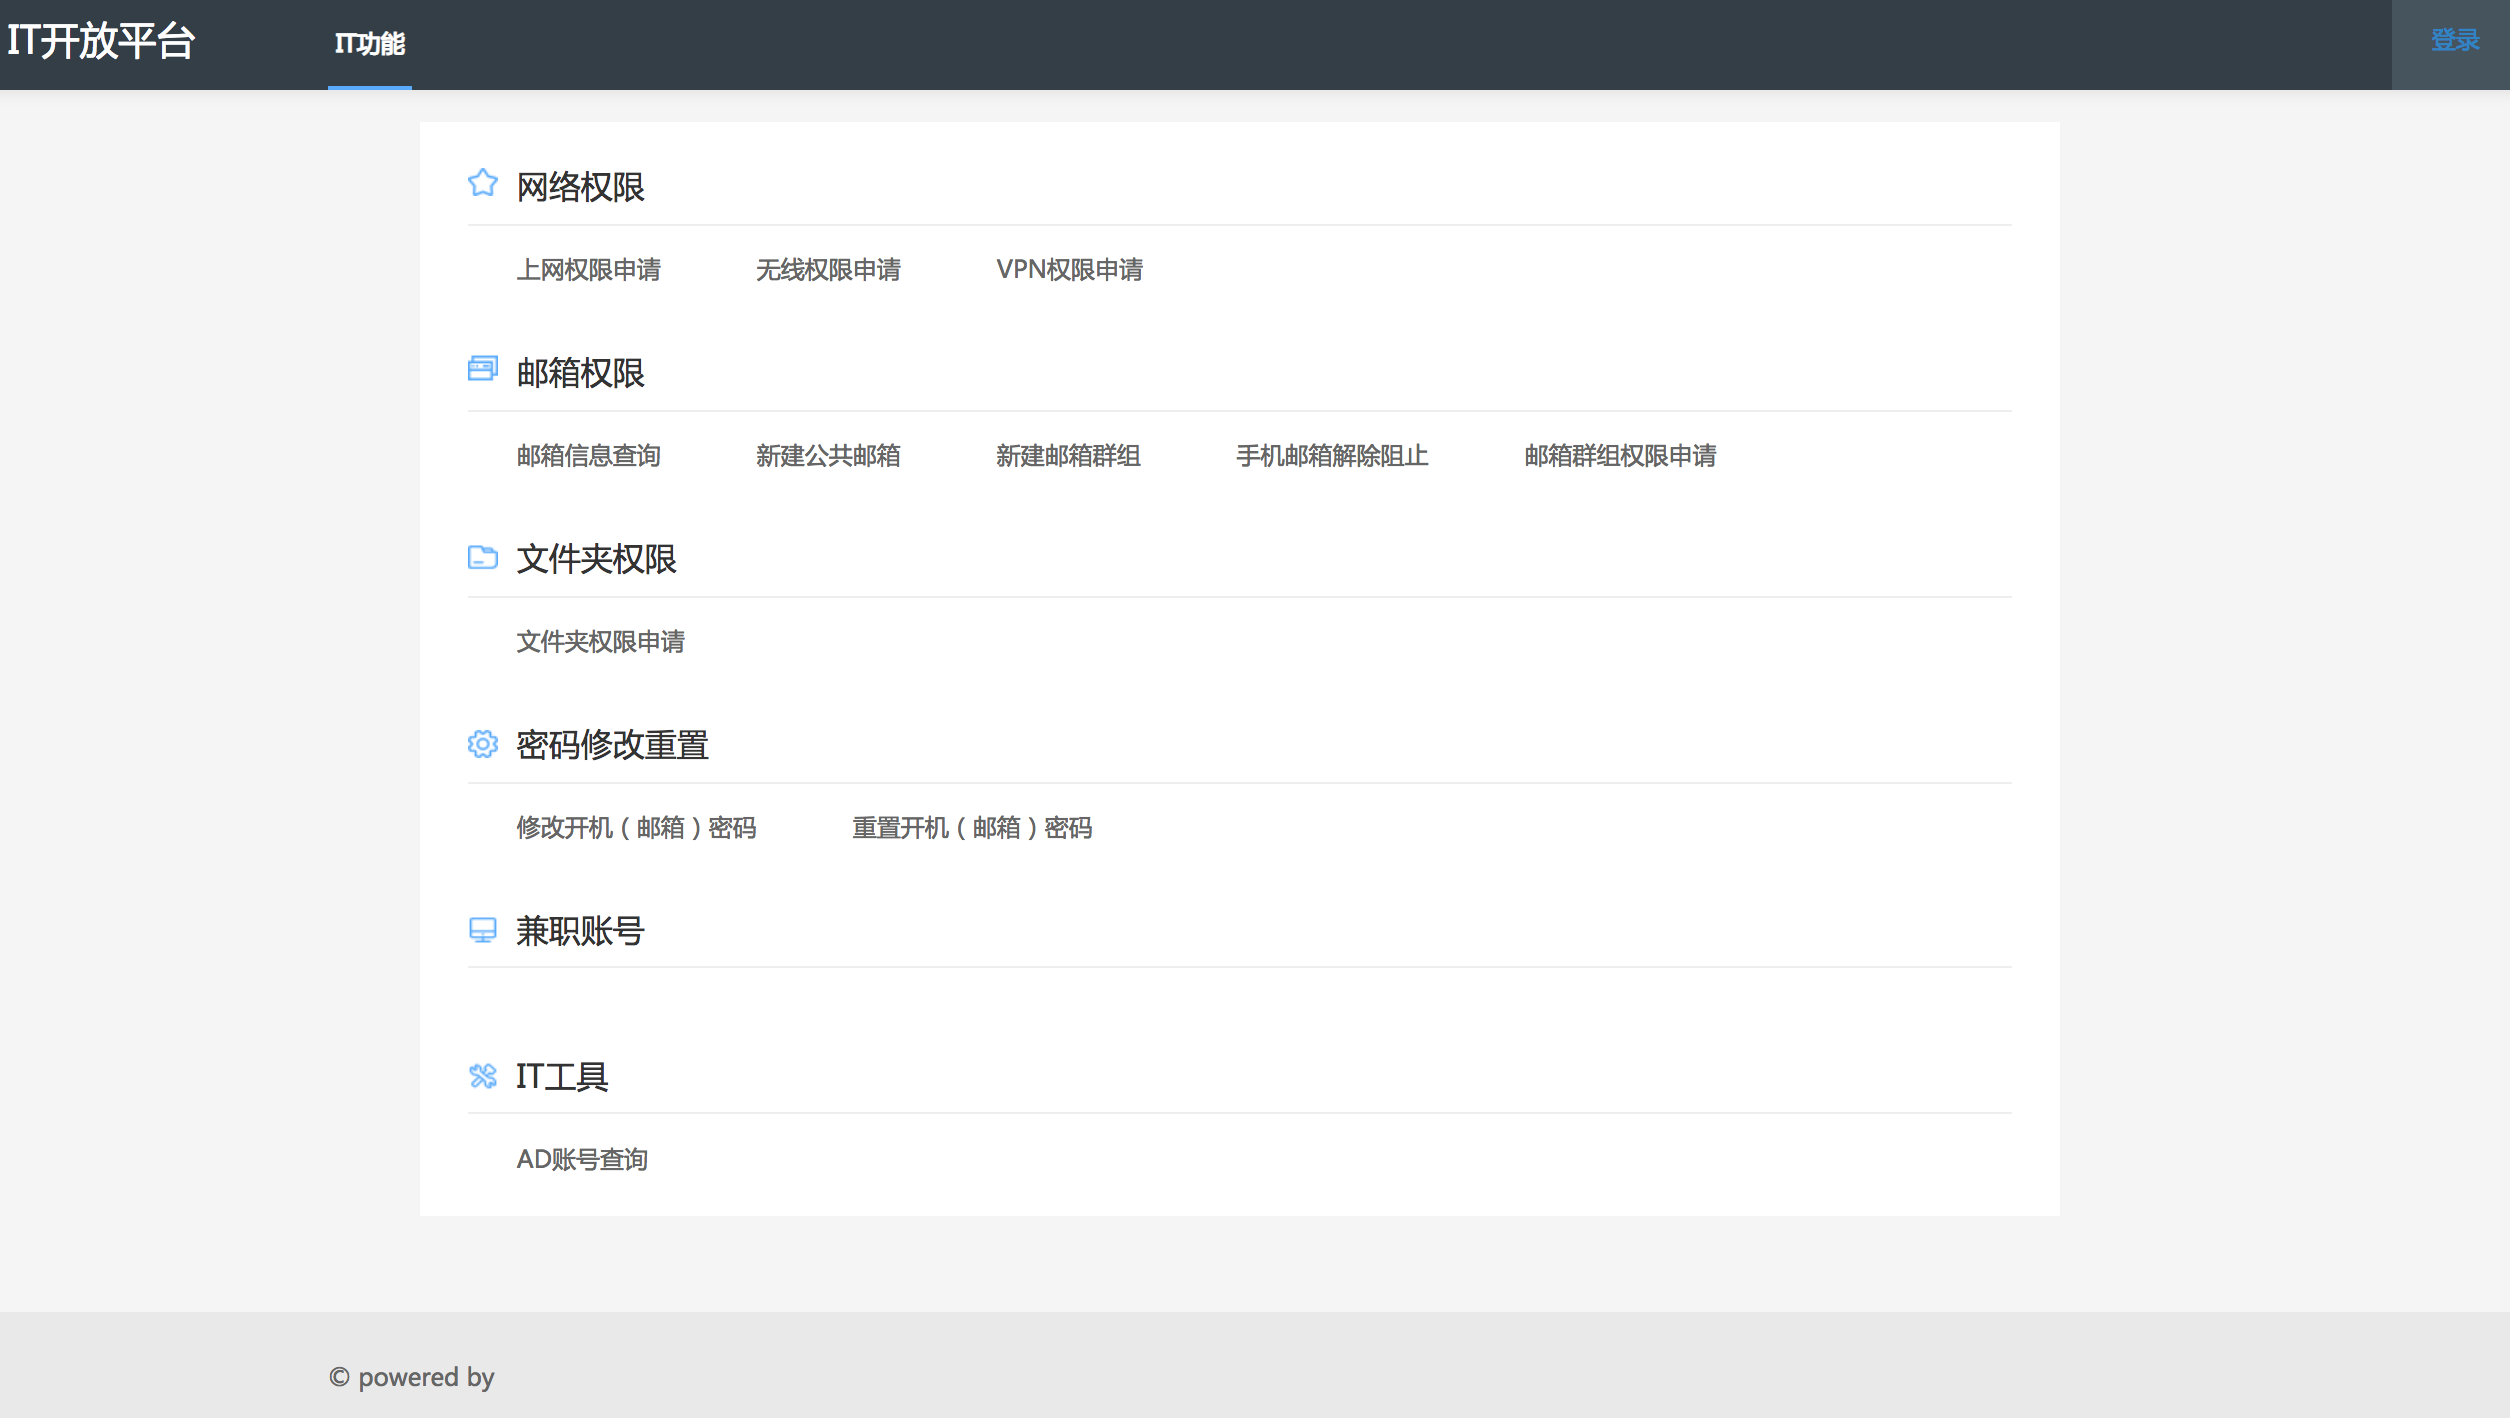The image size is (2510, 1418).
Task: Open 文件夹权限申请 link
Action: [x=600, y=642]
